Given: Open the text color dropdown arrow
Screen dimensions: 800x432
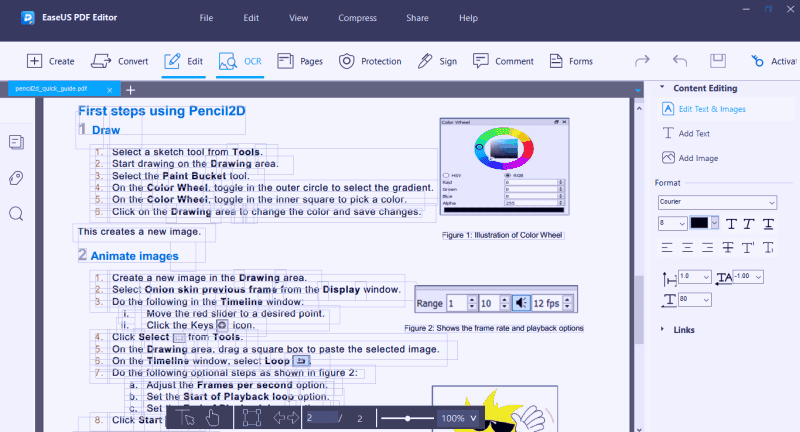Looking at the screenshot, I should [714, 223].
